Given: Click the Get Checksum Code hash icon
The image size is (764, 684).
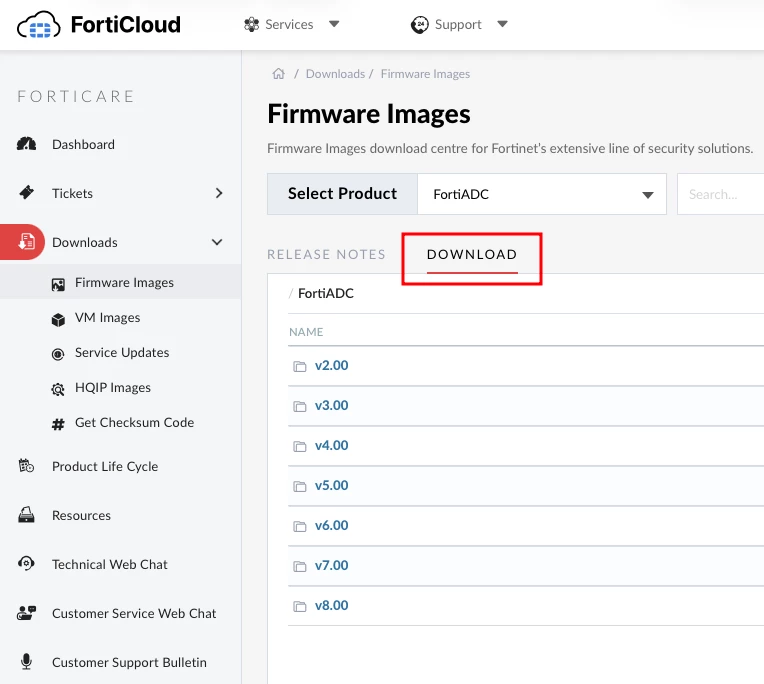Looking at the screenshot, I should pos(58,424).
